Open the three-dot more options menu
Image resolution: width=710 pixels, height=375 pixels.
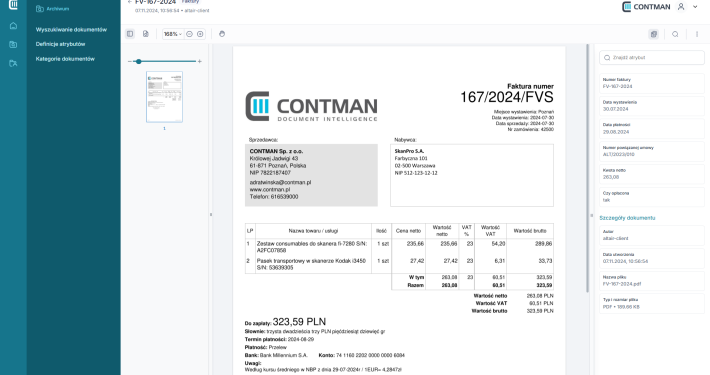697,34
